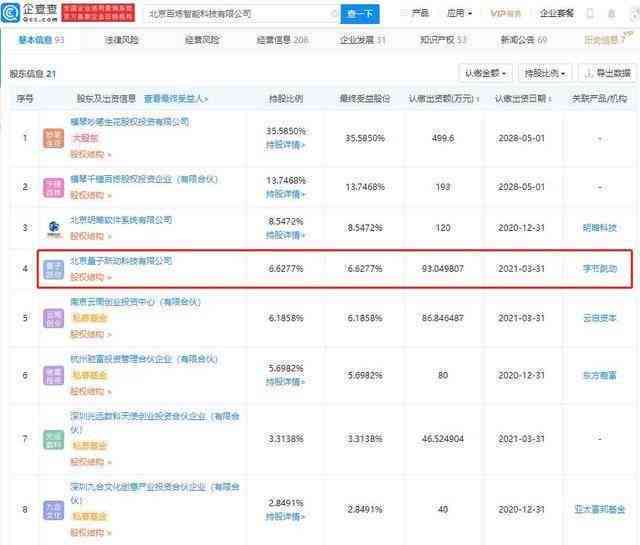The image size is (640, 545).
Task: Expand 股权结构 under shareholder row 1
Action: click(x=91, y=155)
